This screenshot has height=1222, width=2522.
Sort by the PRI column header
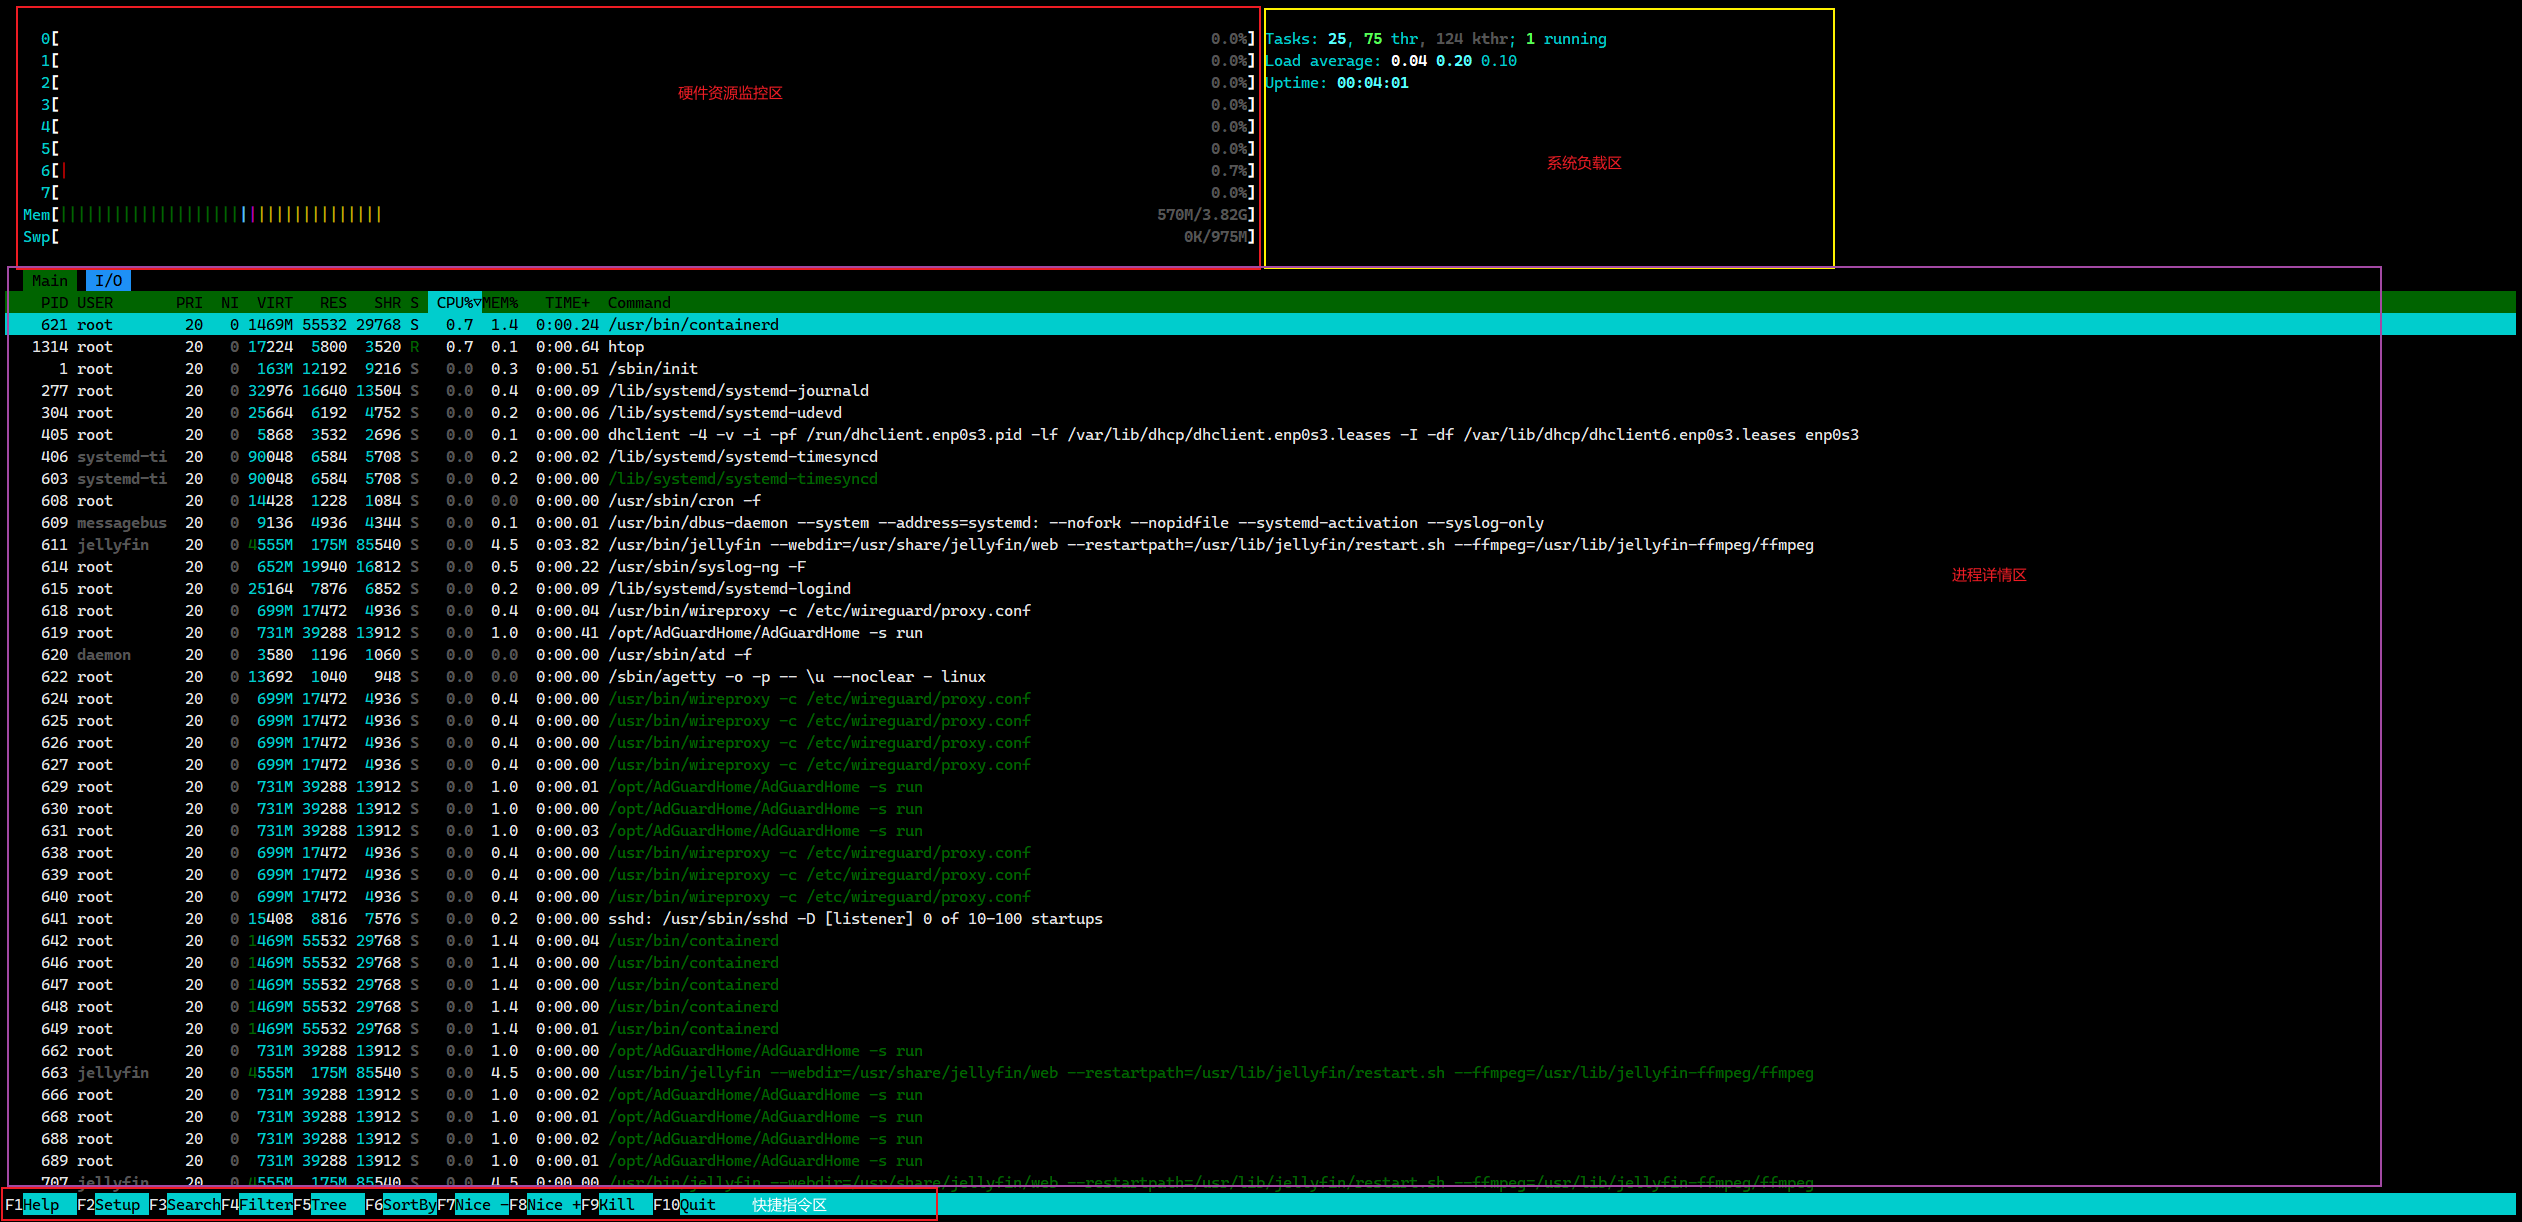pos(189,303)
